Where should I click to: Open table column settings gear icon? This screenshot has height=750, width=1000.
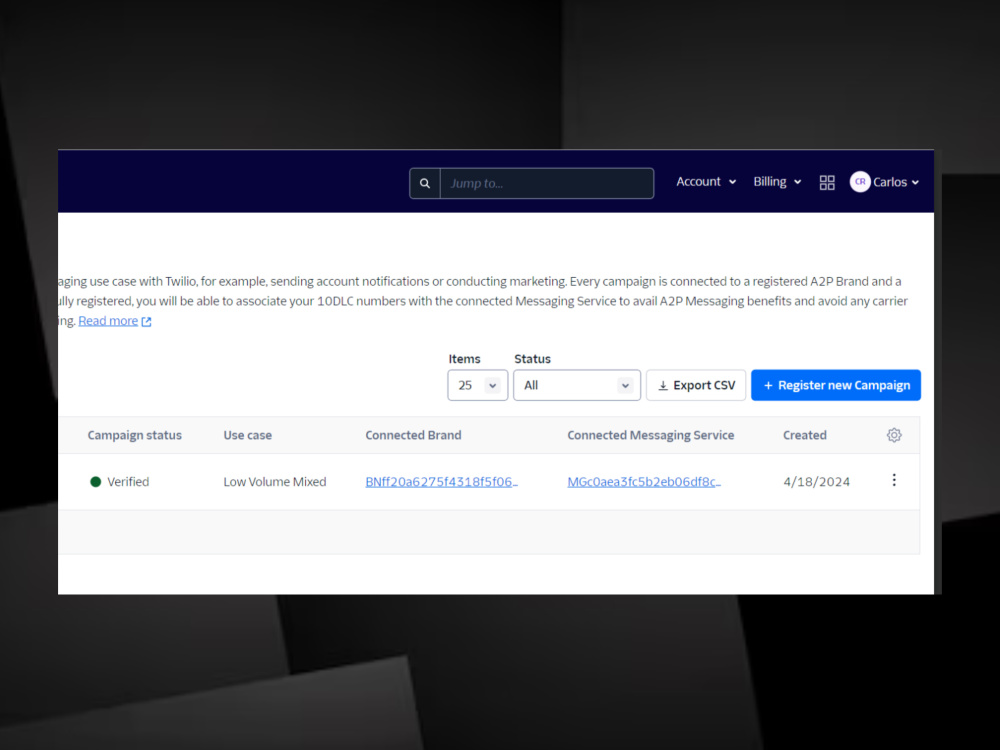coord(894,435)
